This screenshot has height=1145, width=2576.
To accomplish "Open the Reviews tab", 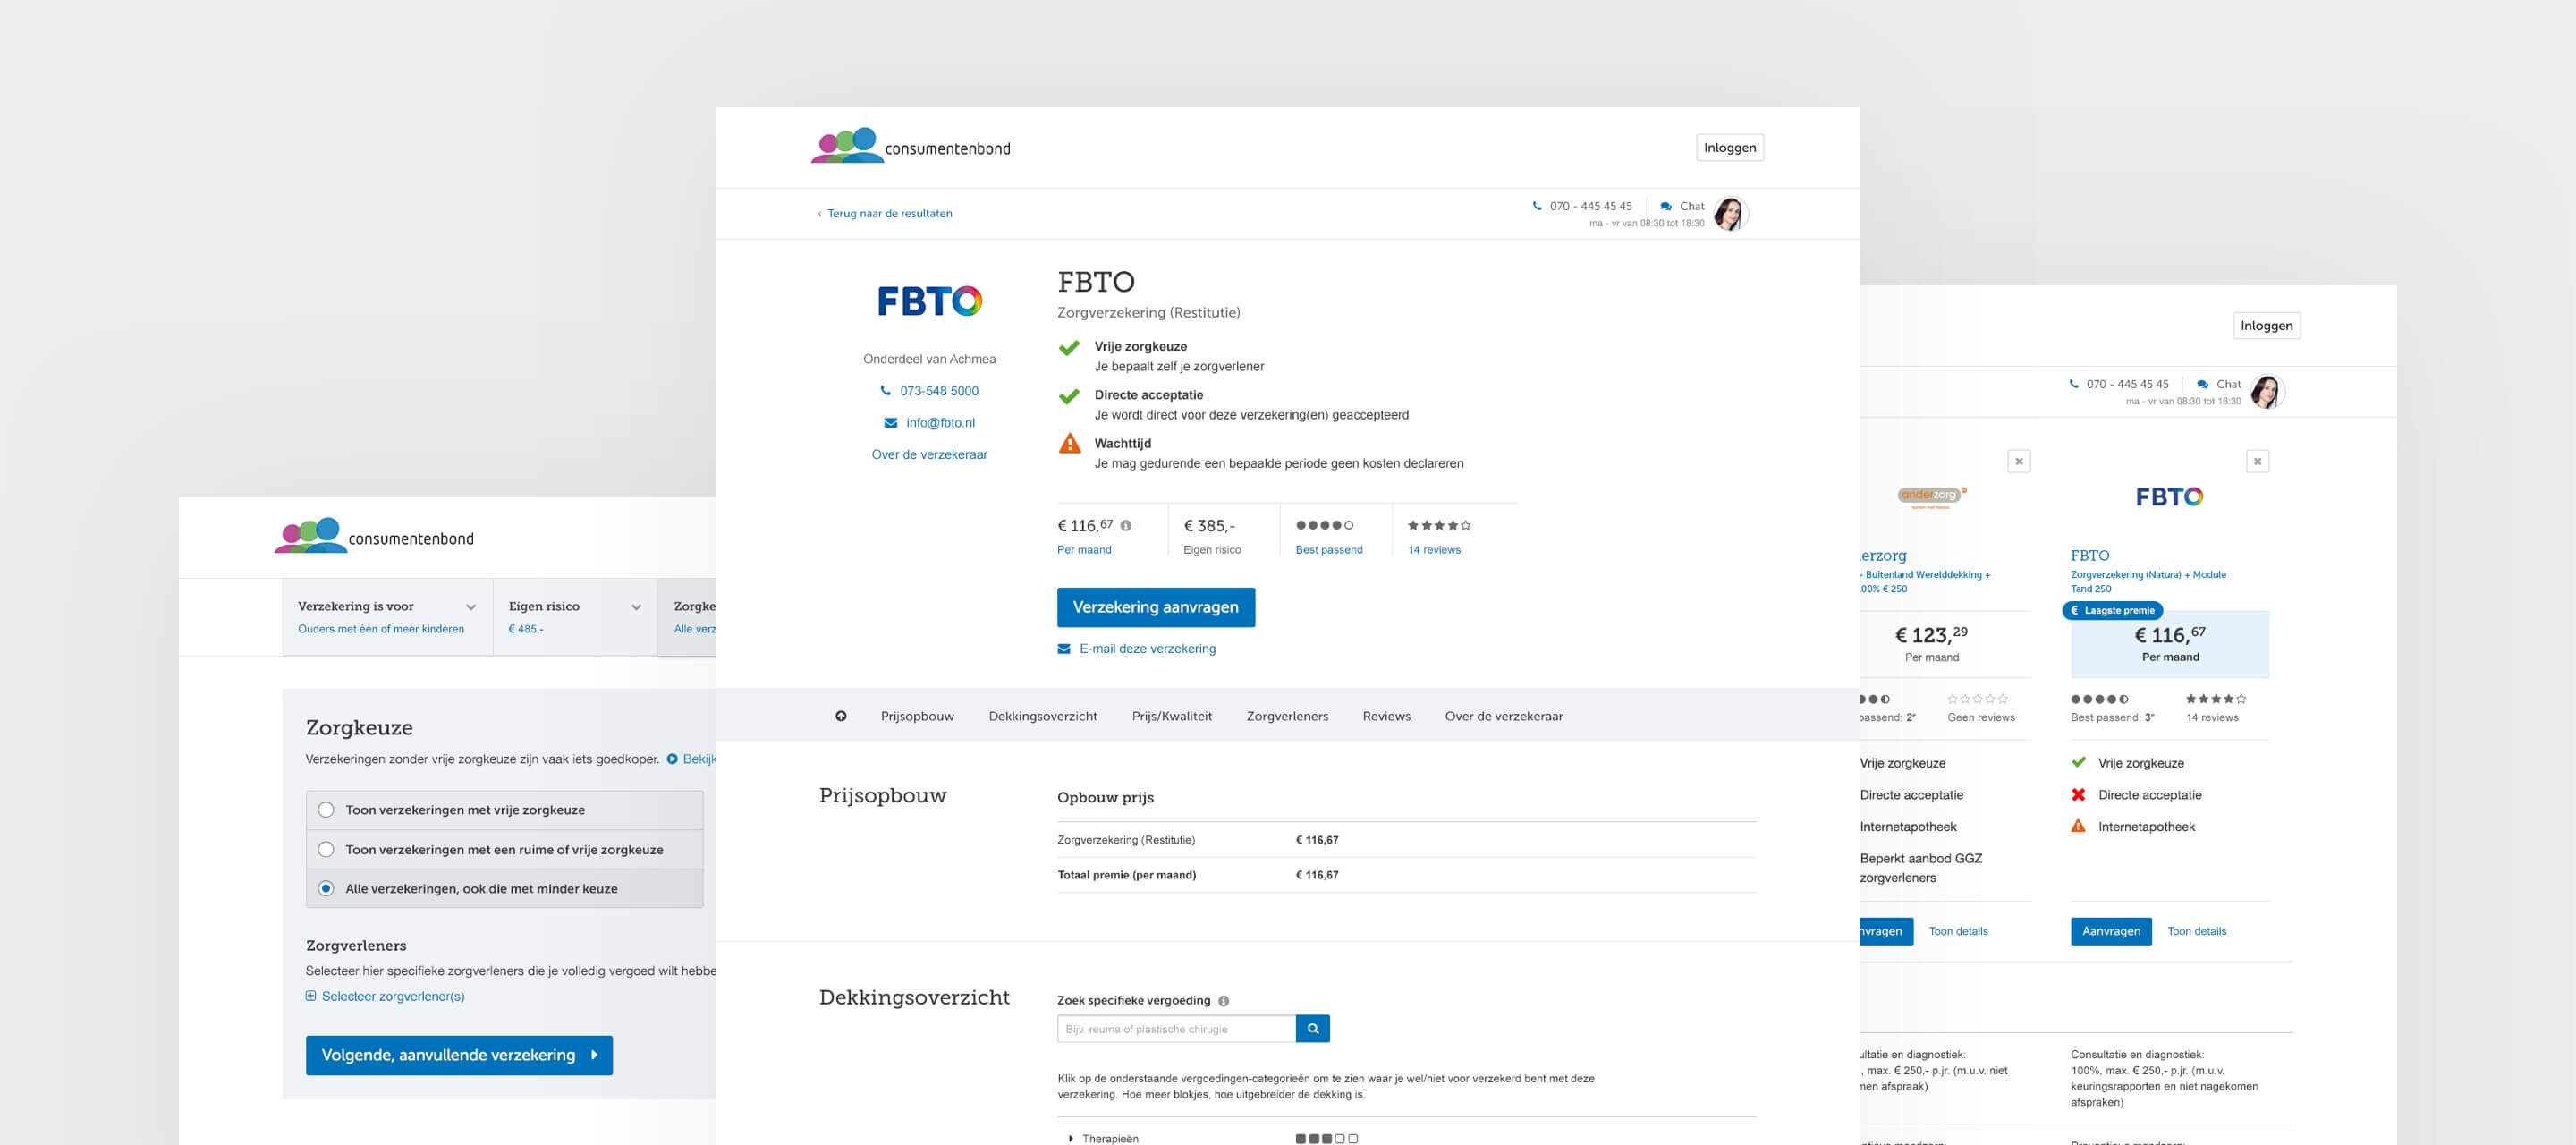I will point(1386,716).
